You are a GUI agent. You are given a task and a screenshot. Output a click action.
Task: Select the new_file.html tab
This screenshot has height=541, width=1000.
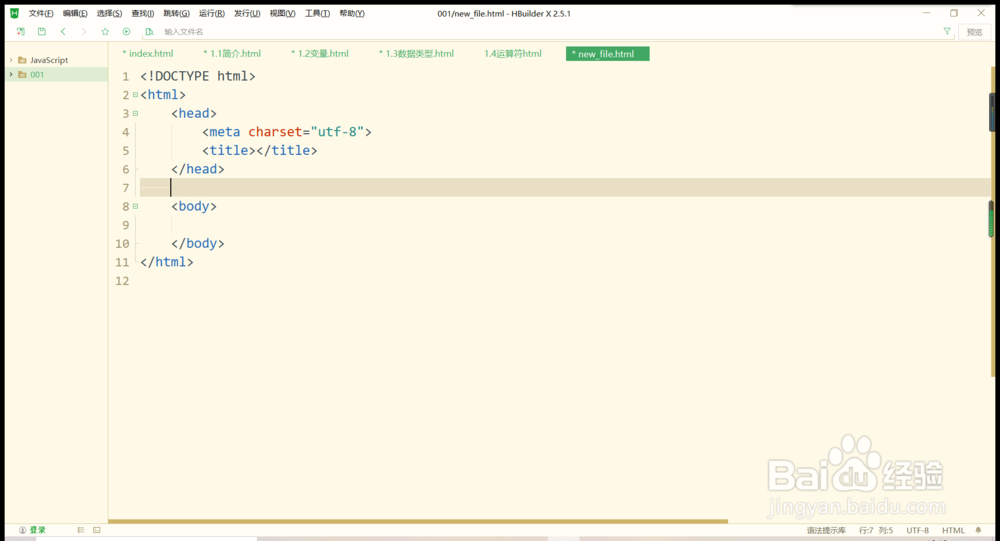(607, 54)
